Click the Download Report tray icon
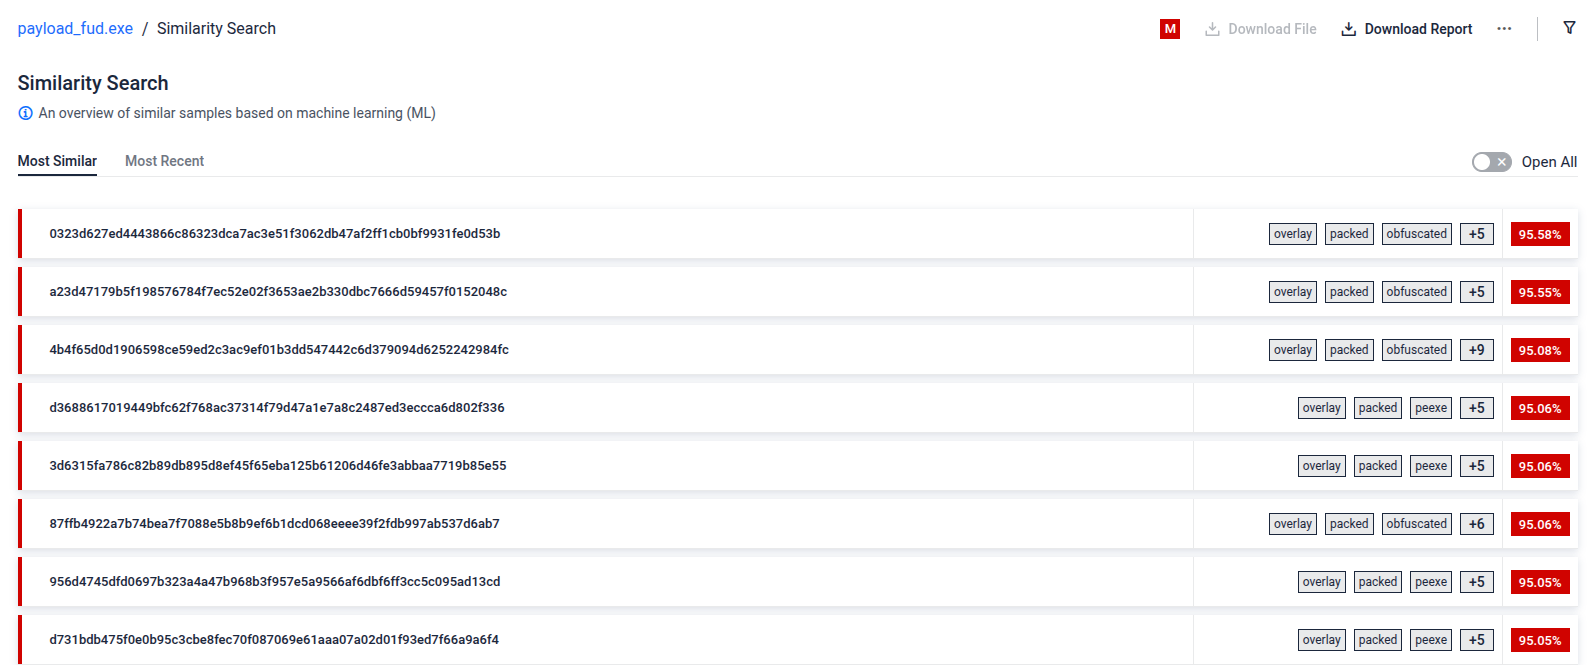This screenshot has width=1590, height=665. (x=1348, y=29)
